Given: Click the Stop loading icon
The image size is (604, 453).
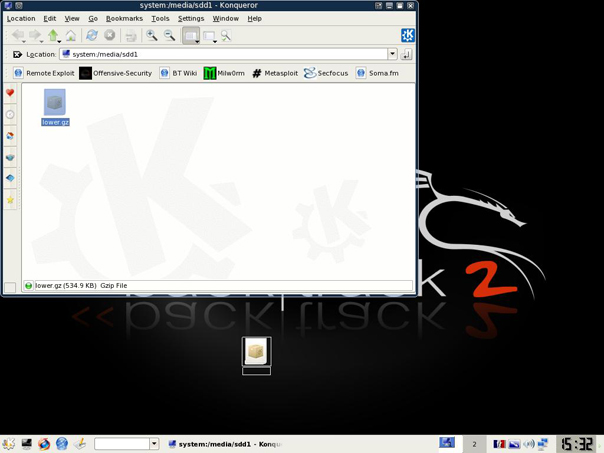Looking at the screenshot, I should 110,35.
